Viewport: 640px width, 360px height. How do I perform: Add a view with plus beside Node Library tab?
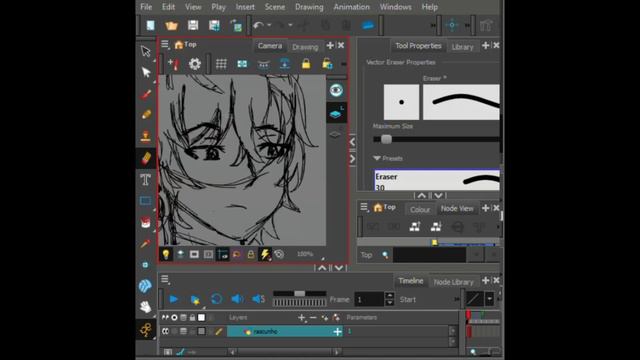click(486, 280)
